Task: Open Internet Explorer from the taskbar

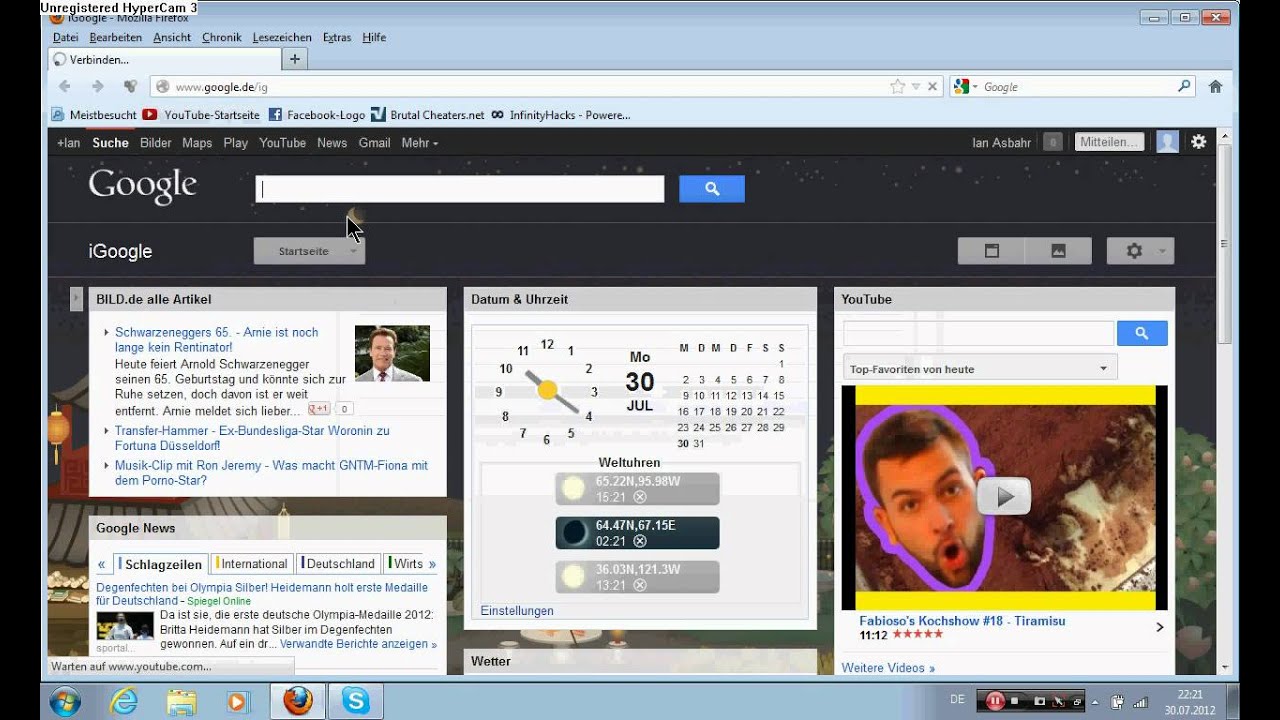Action: [124, 701]
